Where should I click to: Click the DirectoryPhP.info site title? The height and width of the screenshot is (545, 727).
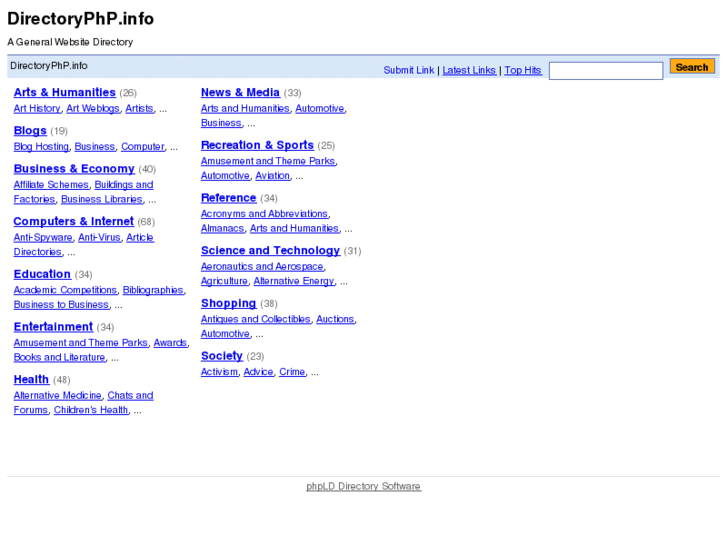[x=81, y=19]
